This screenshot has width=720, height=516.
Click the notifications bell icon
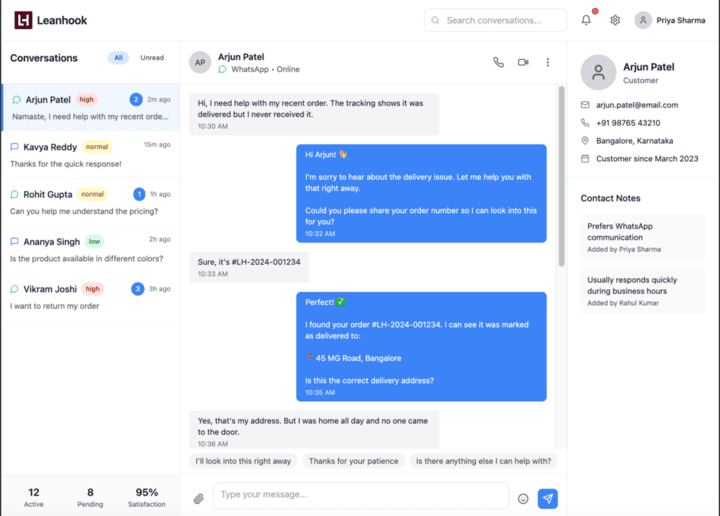coord(586,20)
